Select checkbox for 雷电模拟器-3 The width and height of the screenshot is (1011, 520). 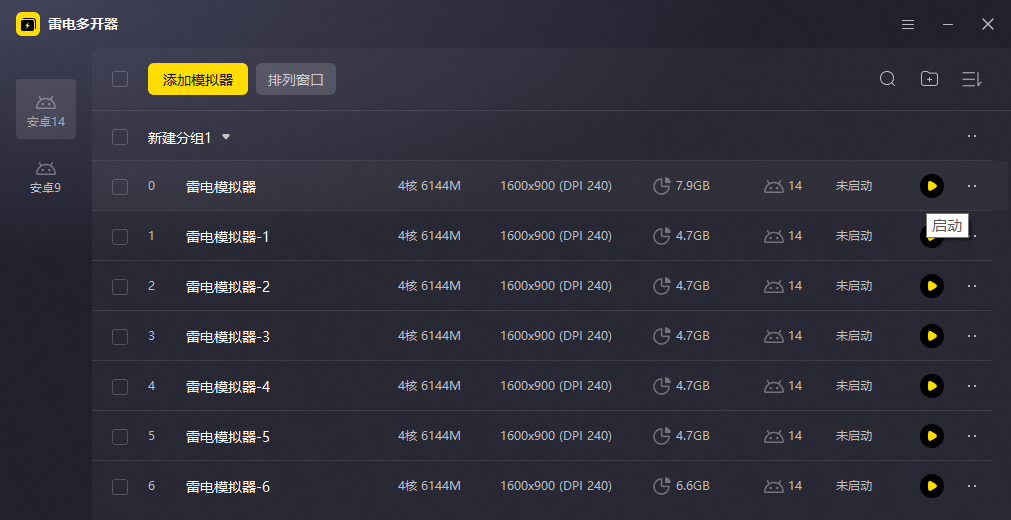tap(120, 337)
